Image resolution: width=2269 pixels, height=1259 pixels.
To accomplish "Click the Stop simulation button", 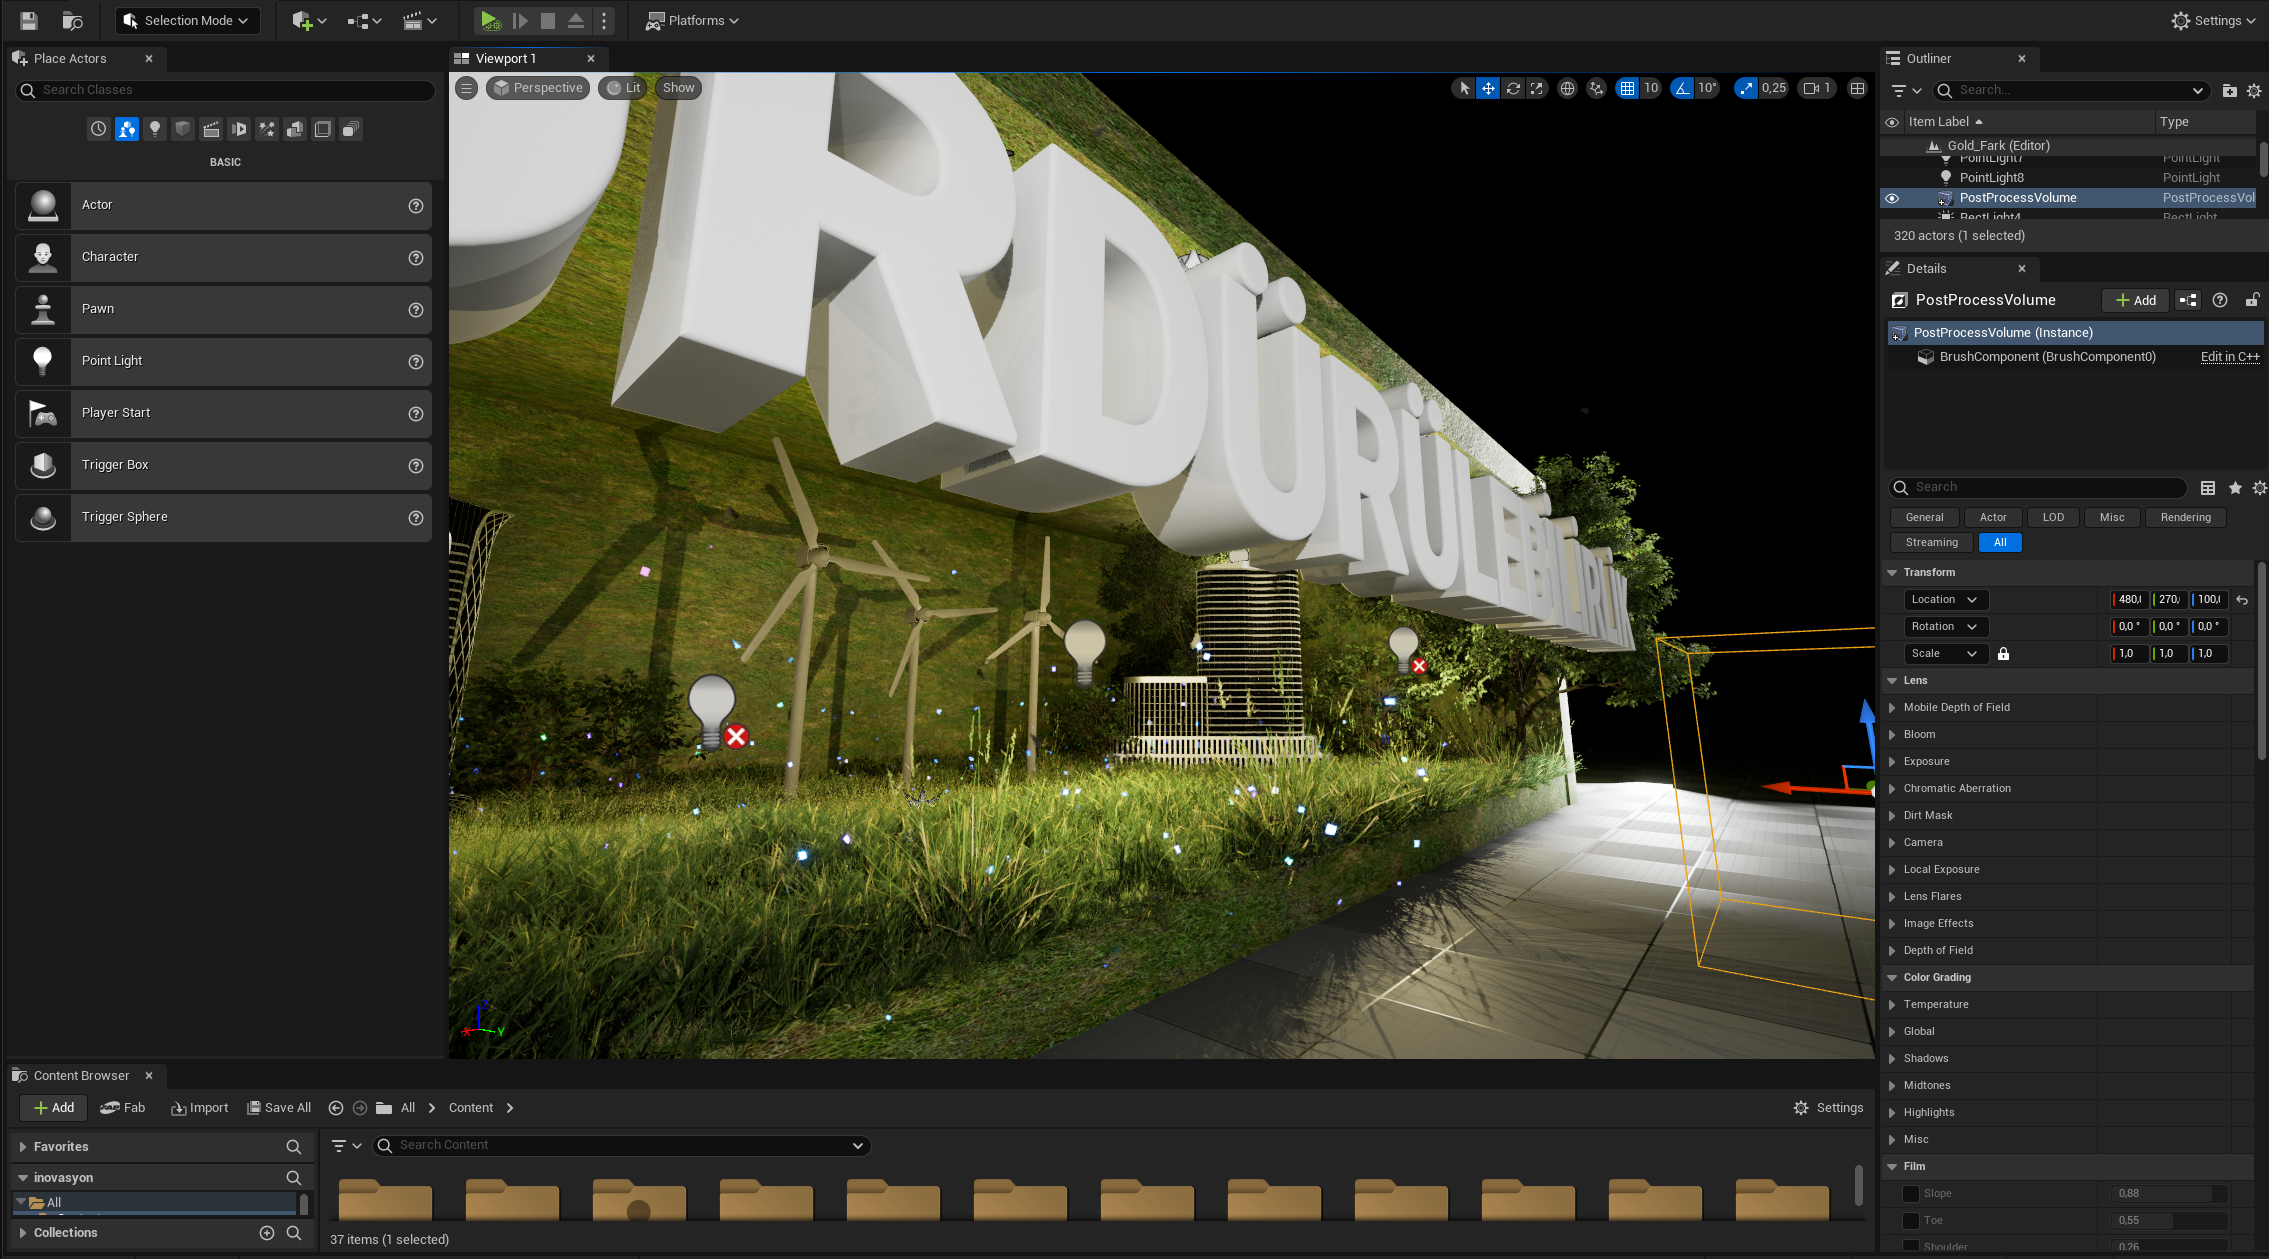I will [x=547, y=20].
